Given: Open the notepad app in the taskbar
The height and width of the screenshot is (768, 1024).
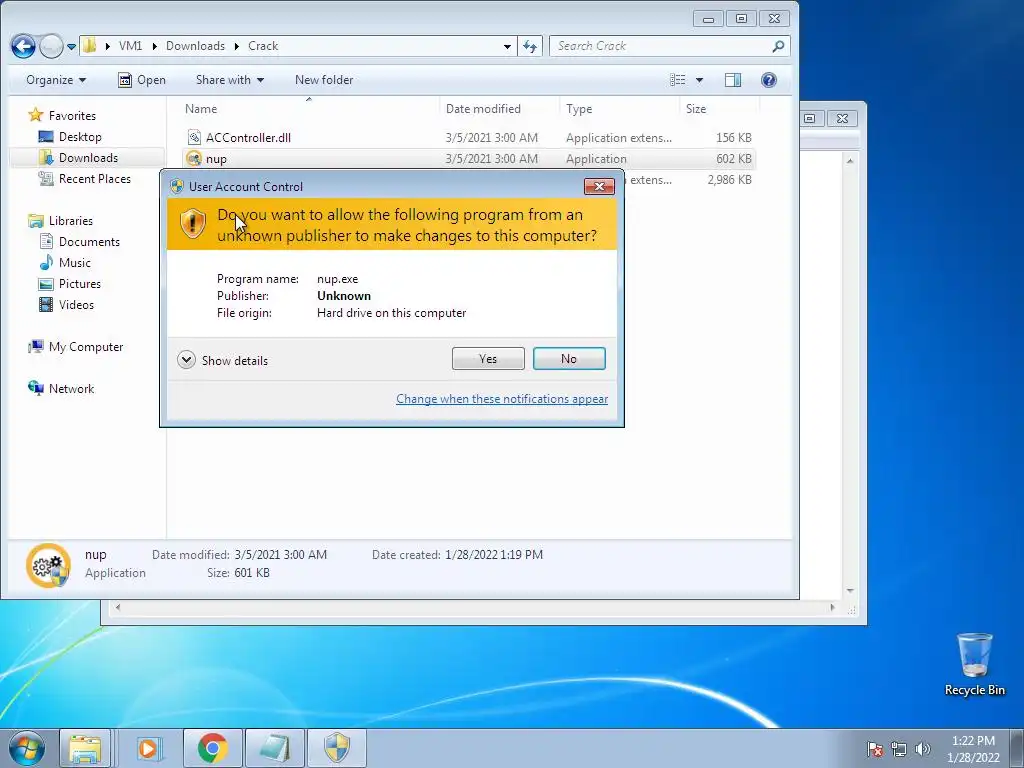Looking at the screenshot, I should 274,748.
